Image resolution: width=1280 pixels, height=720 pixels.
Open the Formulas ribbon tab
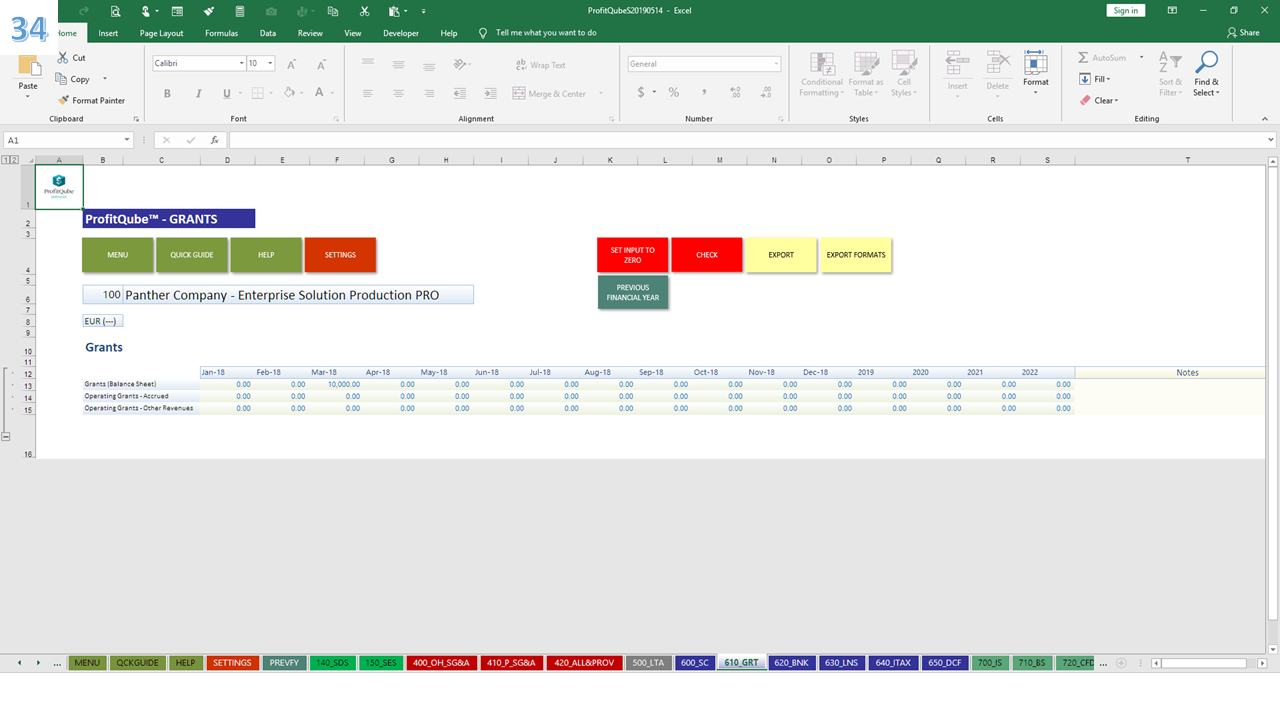point(221,33)
